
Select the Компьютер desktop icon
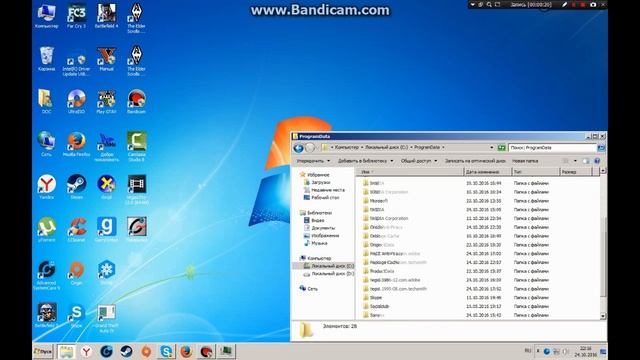click(x=47, y=16)
